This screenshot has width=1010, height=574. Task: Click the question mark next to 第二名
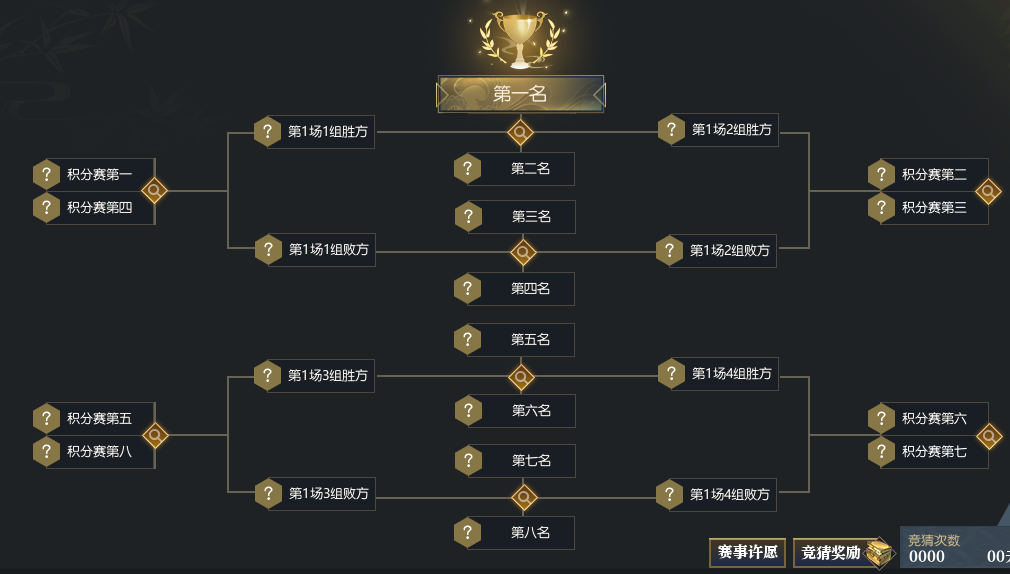[x=468, y=169]
